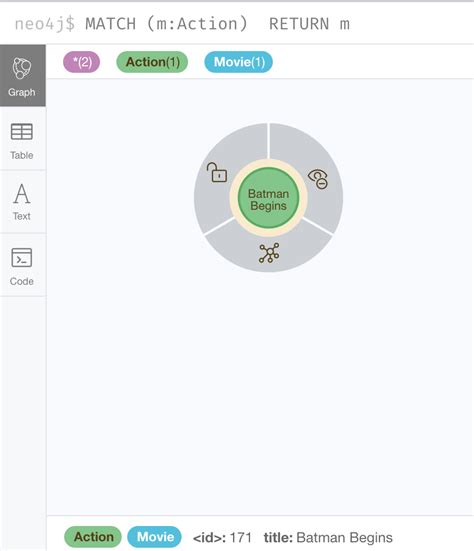The height and width of the screenshot is (551, 474).
Task: Click the Code terminal icon
Action: 22,258
